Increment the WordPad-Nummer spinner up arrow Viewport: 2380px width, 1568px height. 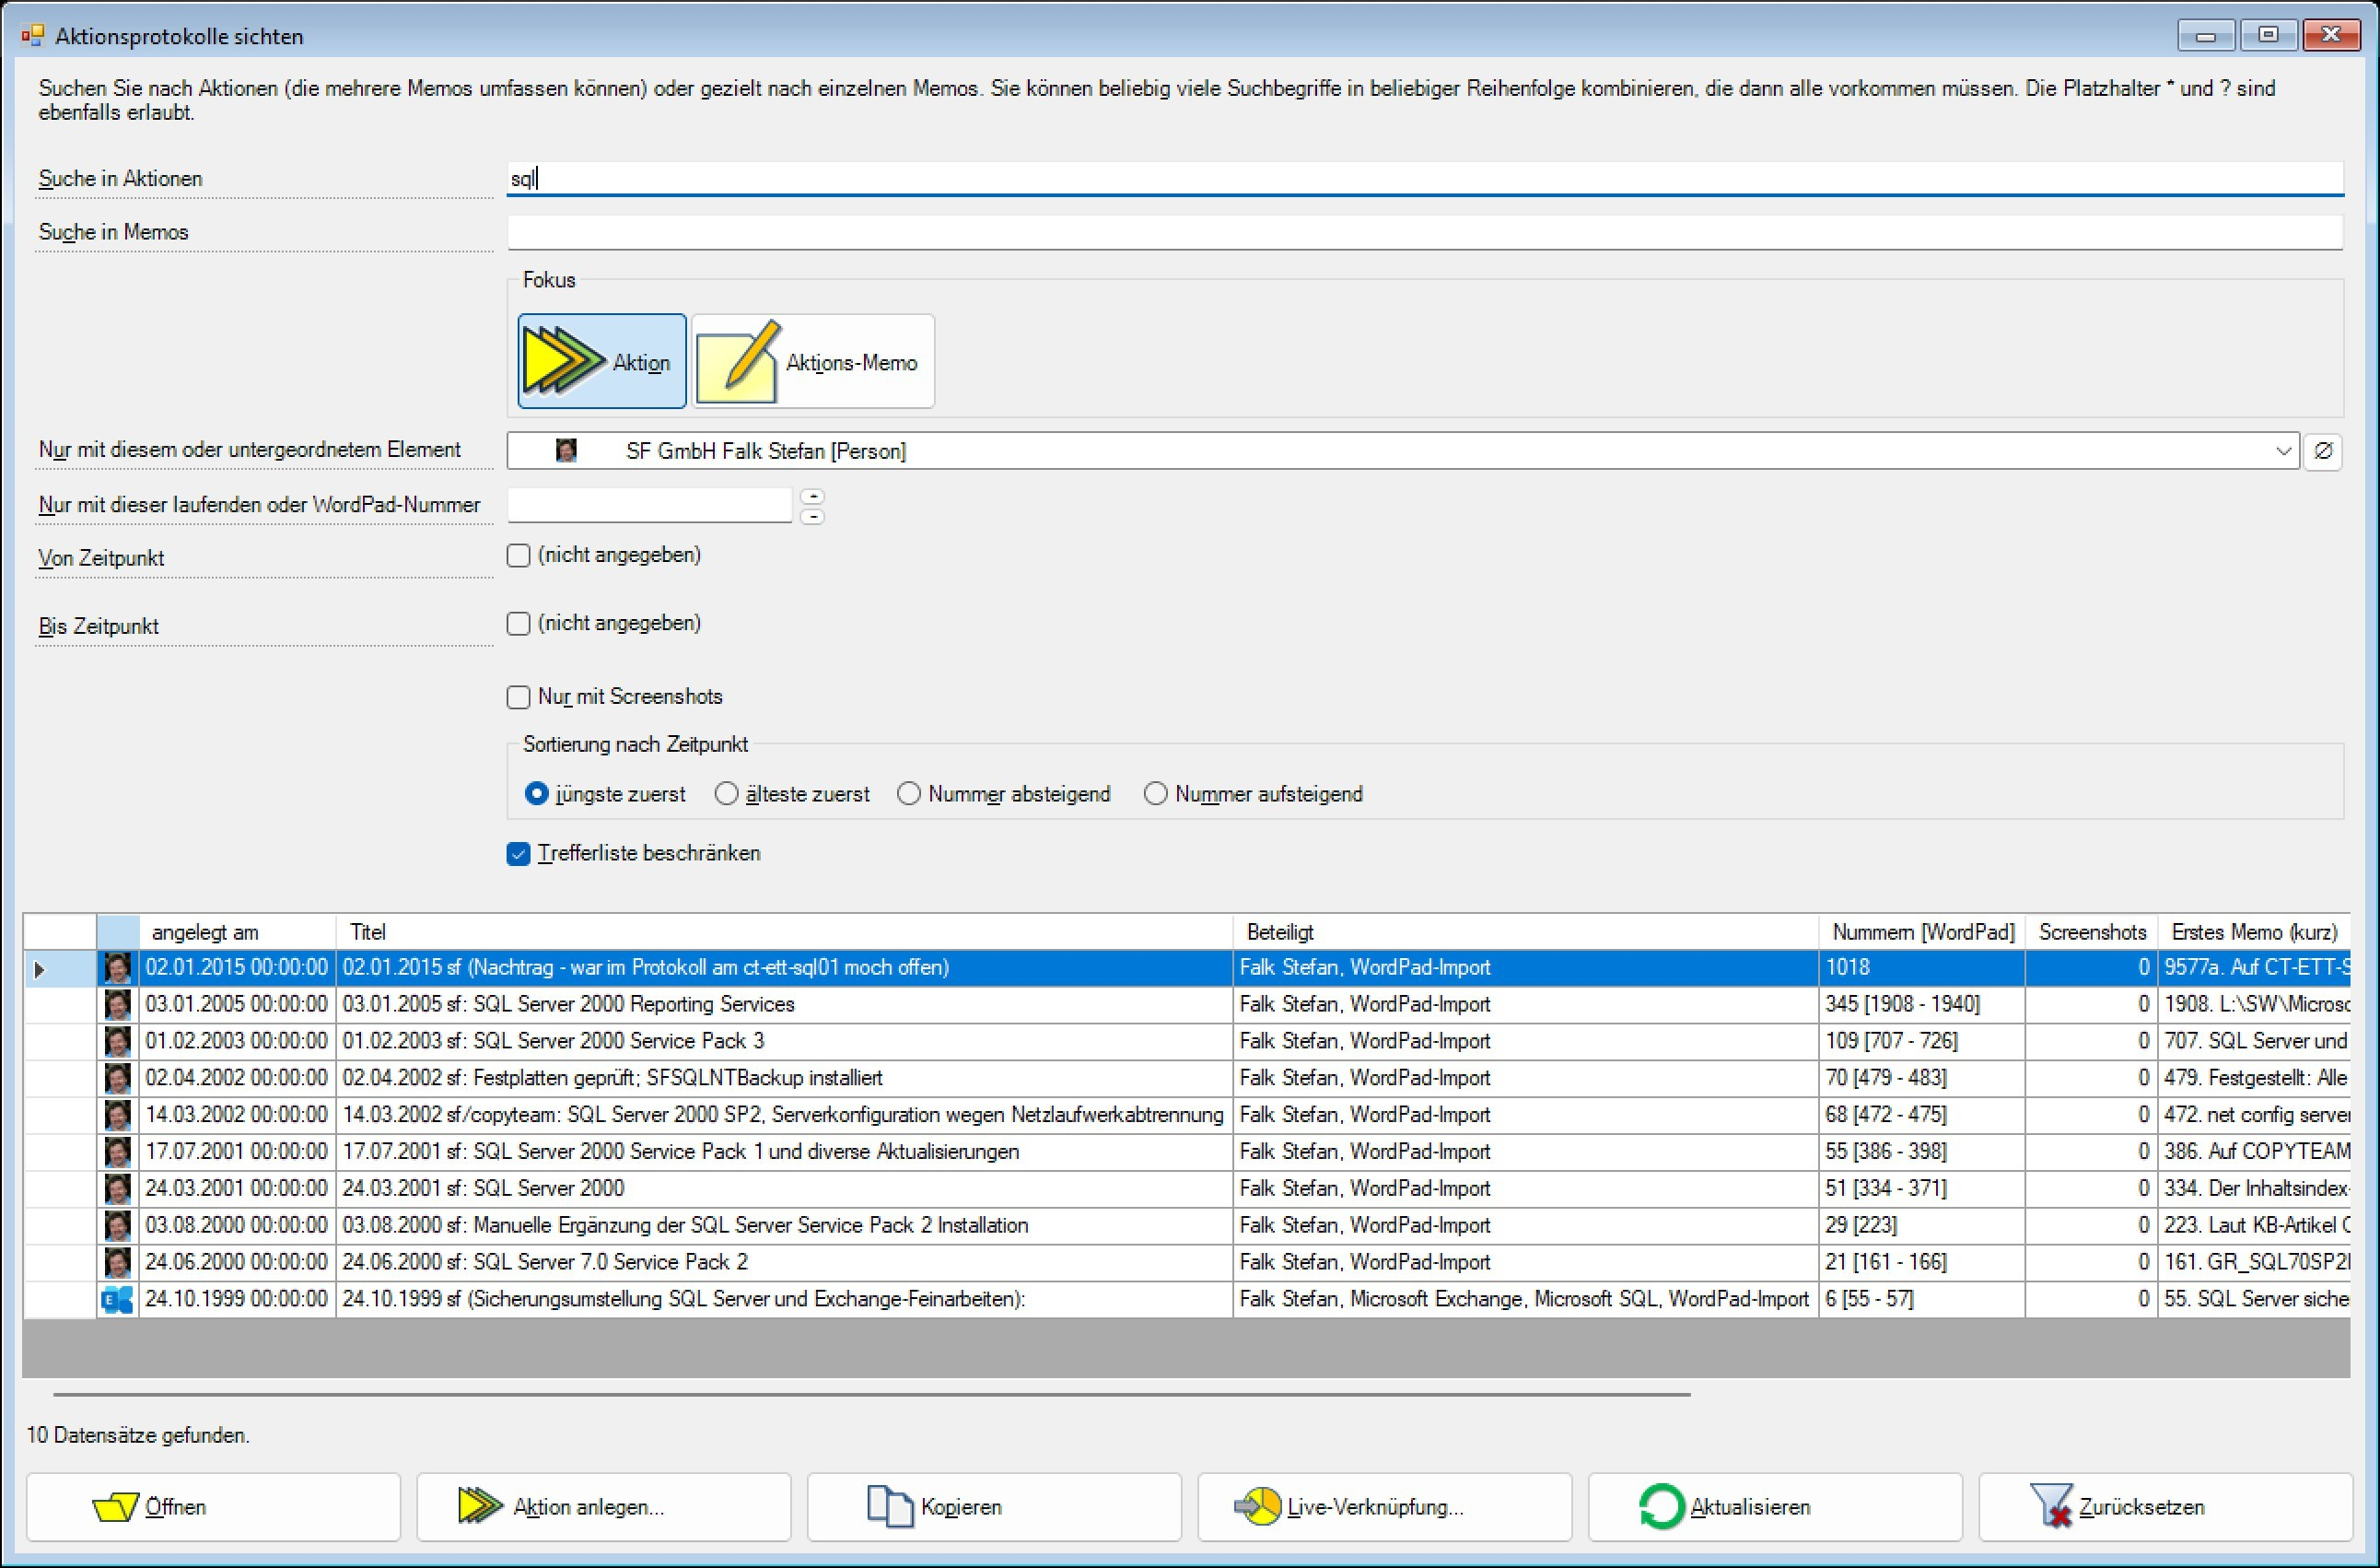point(813,496)
